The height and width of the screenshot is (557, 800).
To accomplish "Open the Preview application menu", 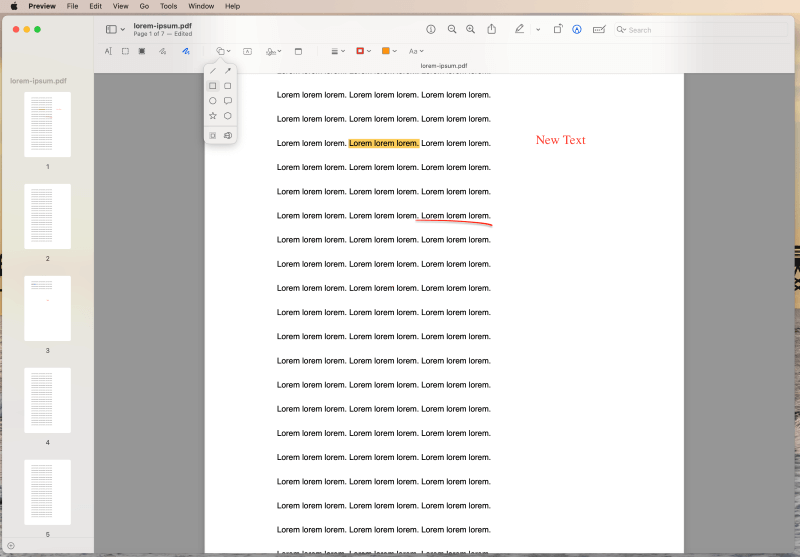I will point(42,6).
